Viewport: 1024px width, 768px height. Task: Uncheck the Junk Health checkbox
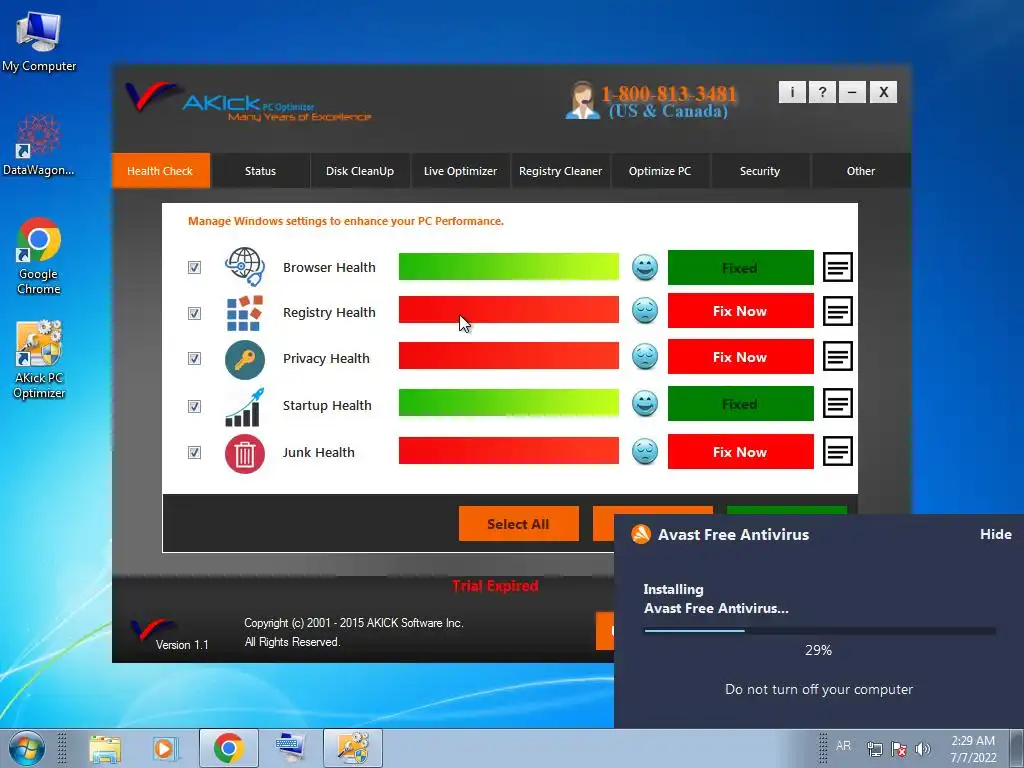(195, 453)
